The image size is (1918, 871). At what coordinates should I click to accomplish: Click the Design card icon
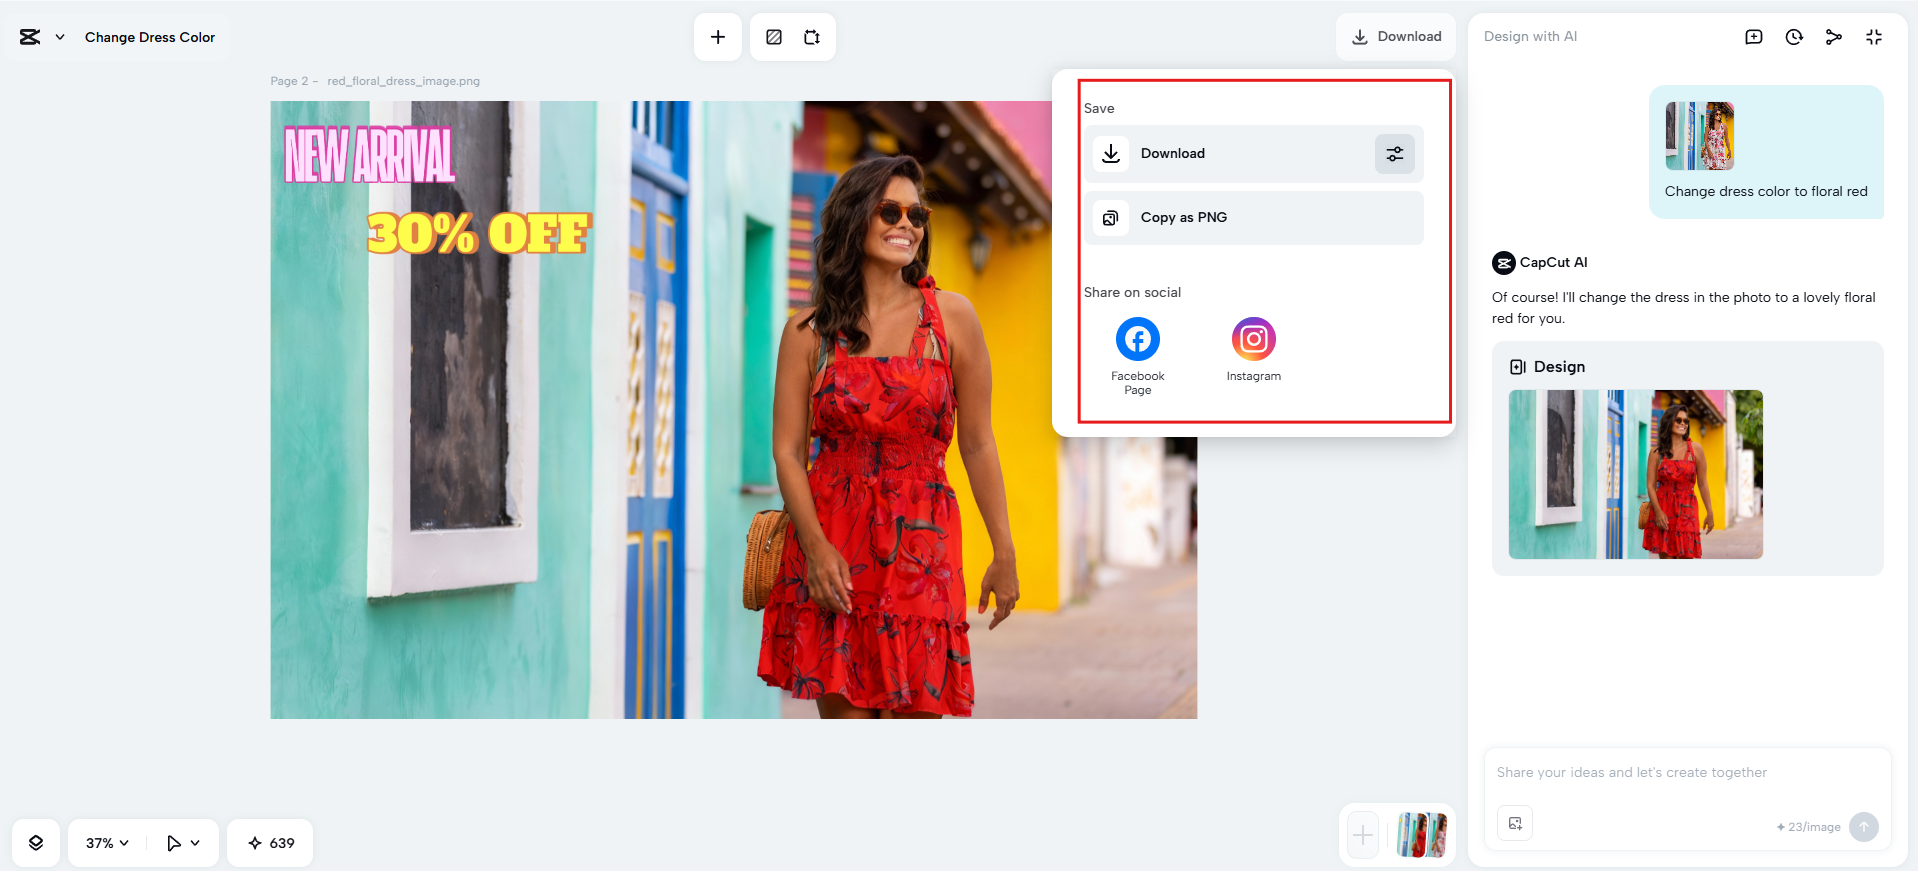click(x=1518, y=367)
